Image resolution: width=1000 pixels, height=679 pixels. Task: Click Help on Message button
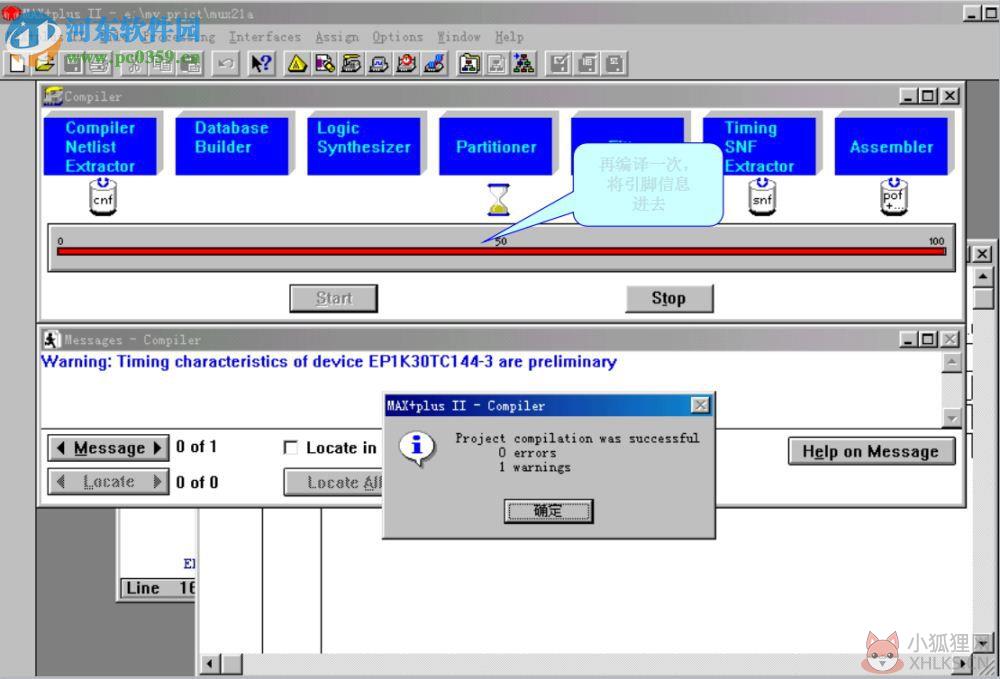click(871, 451)
